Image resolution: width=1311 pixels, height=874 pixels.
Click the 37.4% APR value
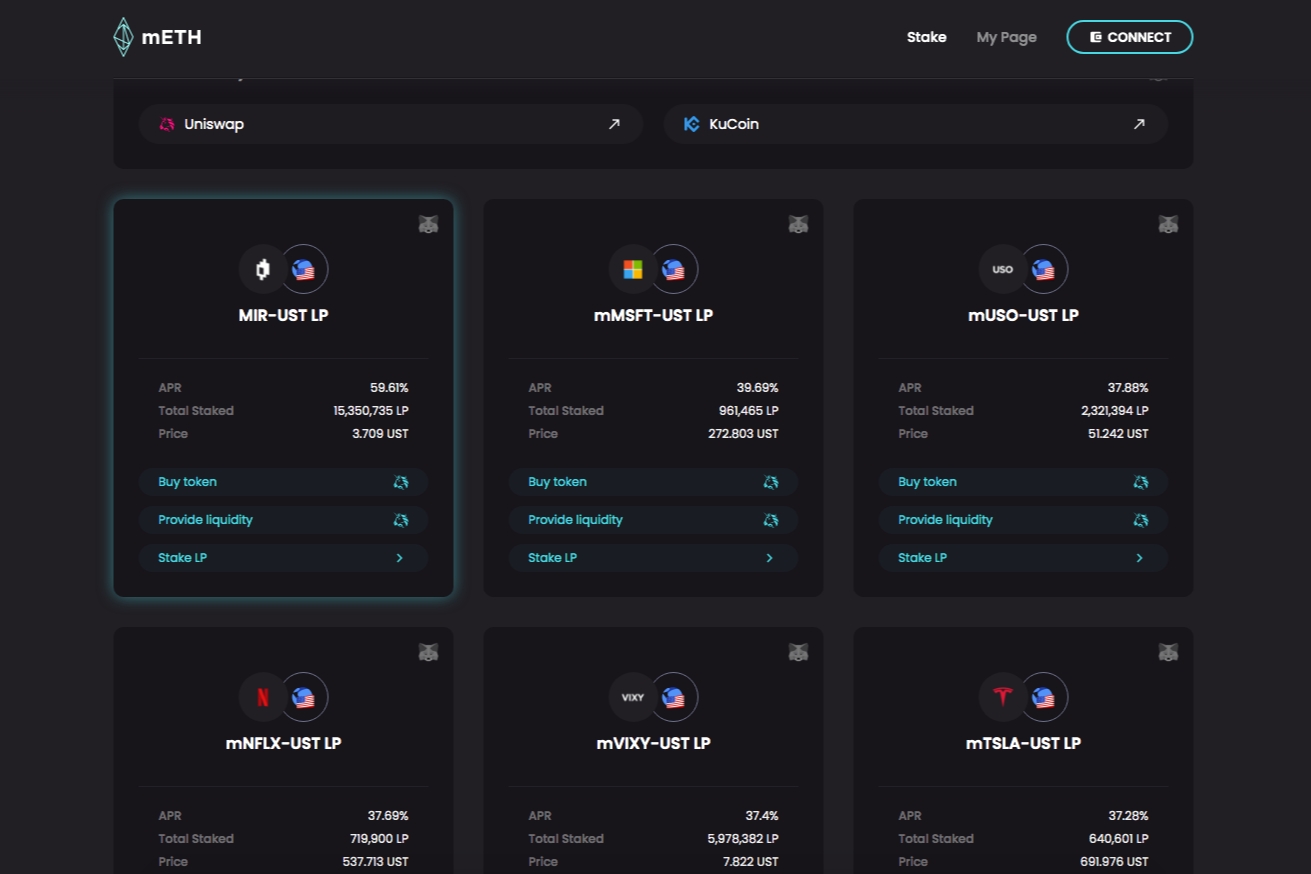click(x=762, y=816)
